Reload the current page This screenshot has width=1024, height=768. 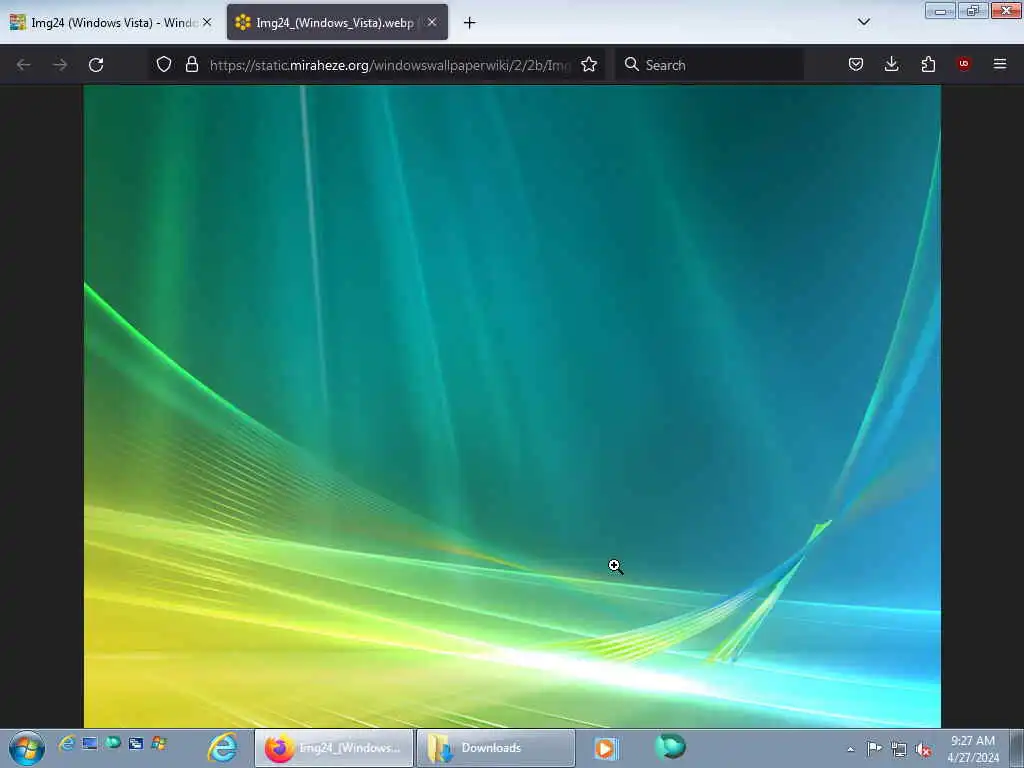96,65
